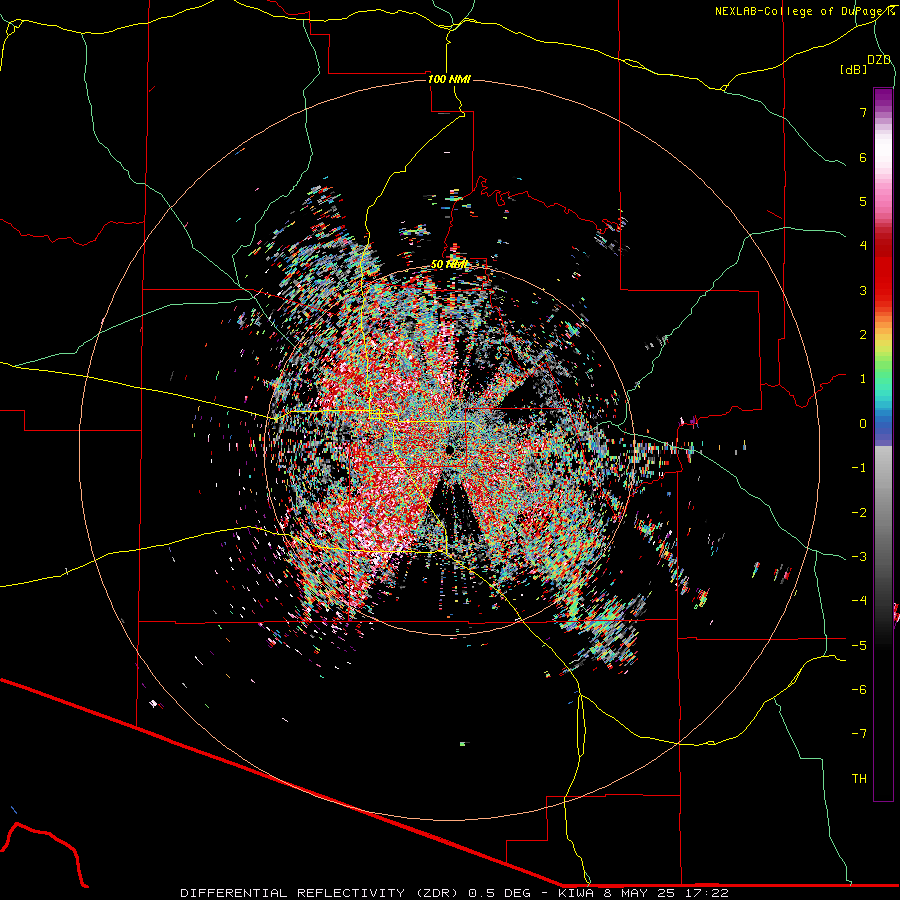Click the 1 tick label on color scale
This screenshot has width=900, height=900.
(x=863, y=379)
